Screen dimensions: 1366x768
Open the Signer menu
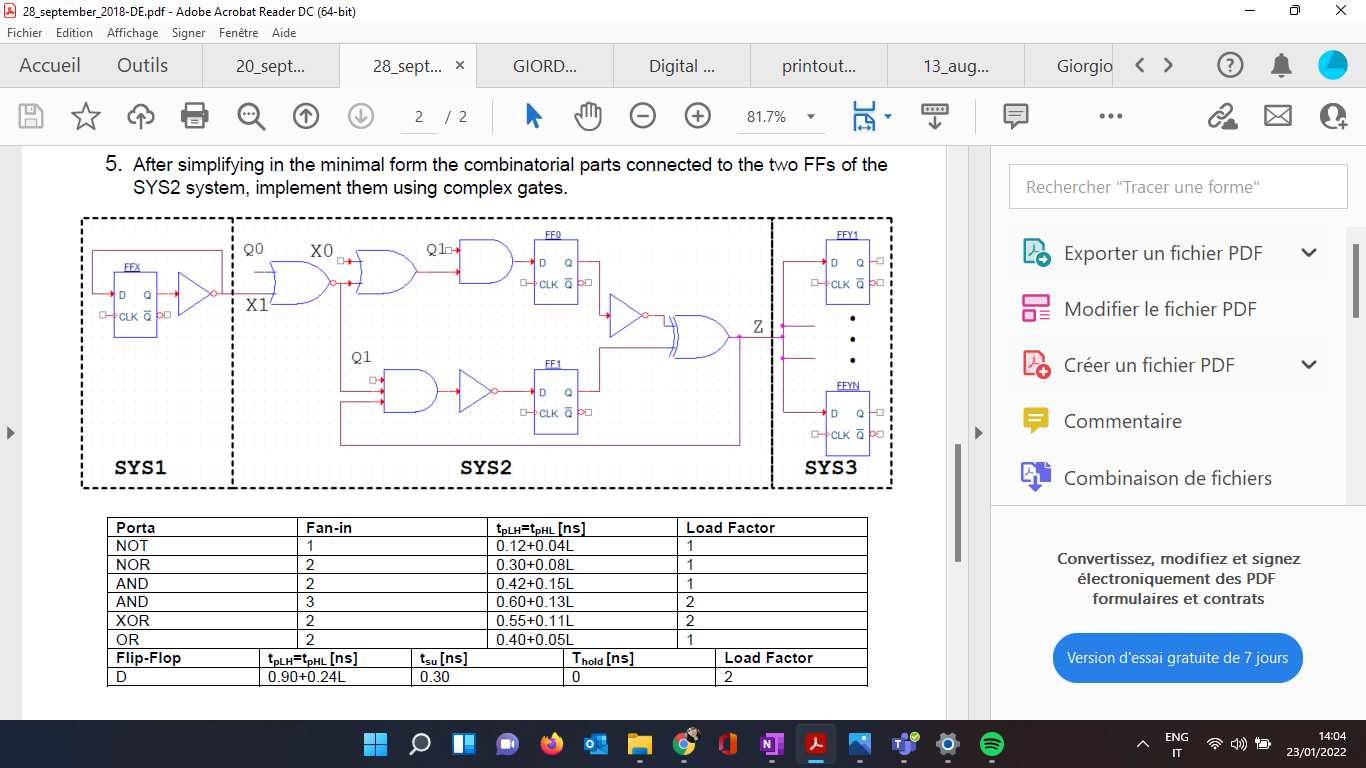pos(189,33)
